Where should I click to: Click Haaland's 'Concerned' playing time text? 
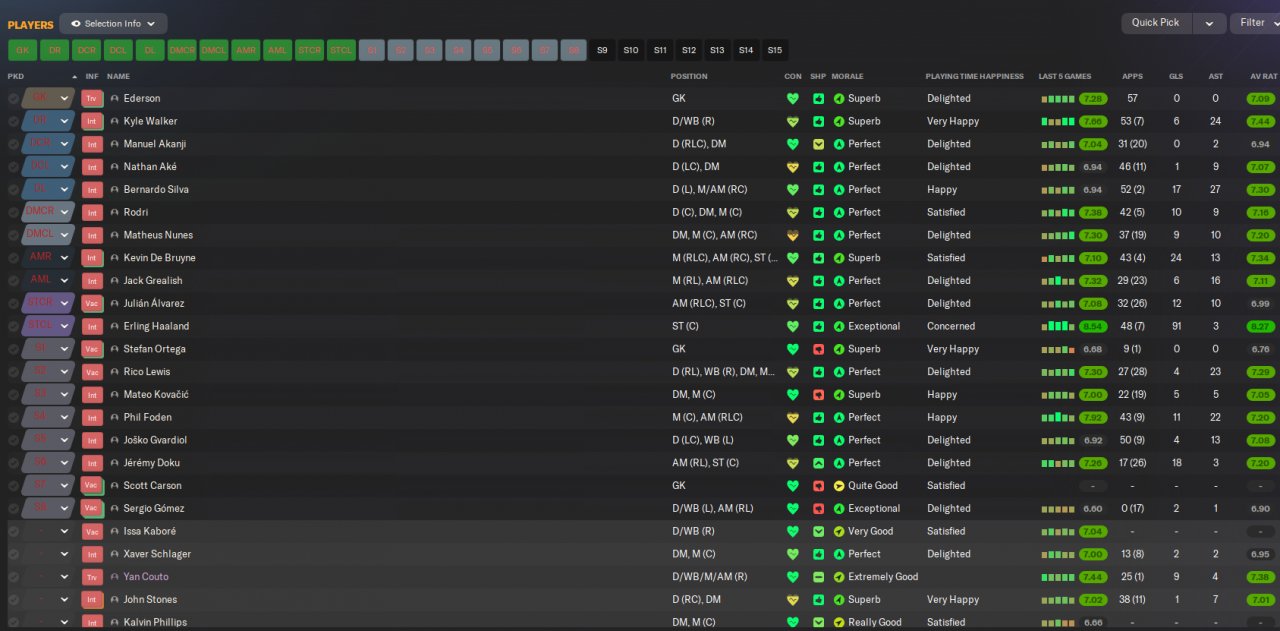click(x=951, y=326)
